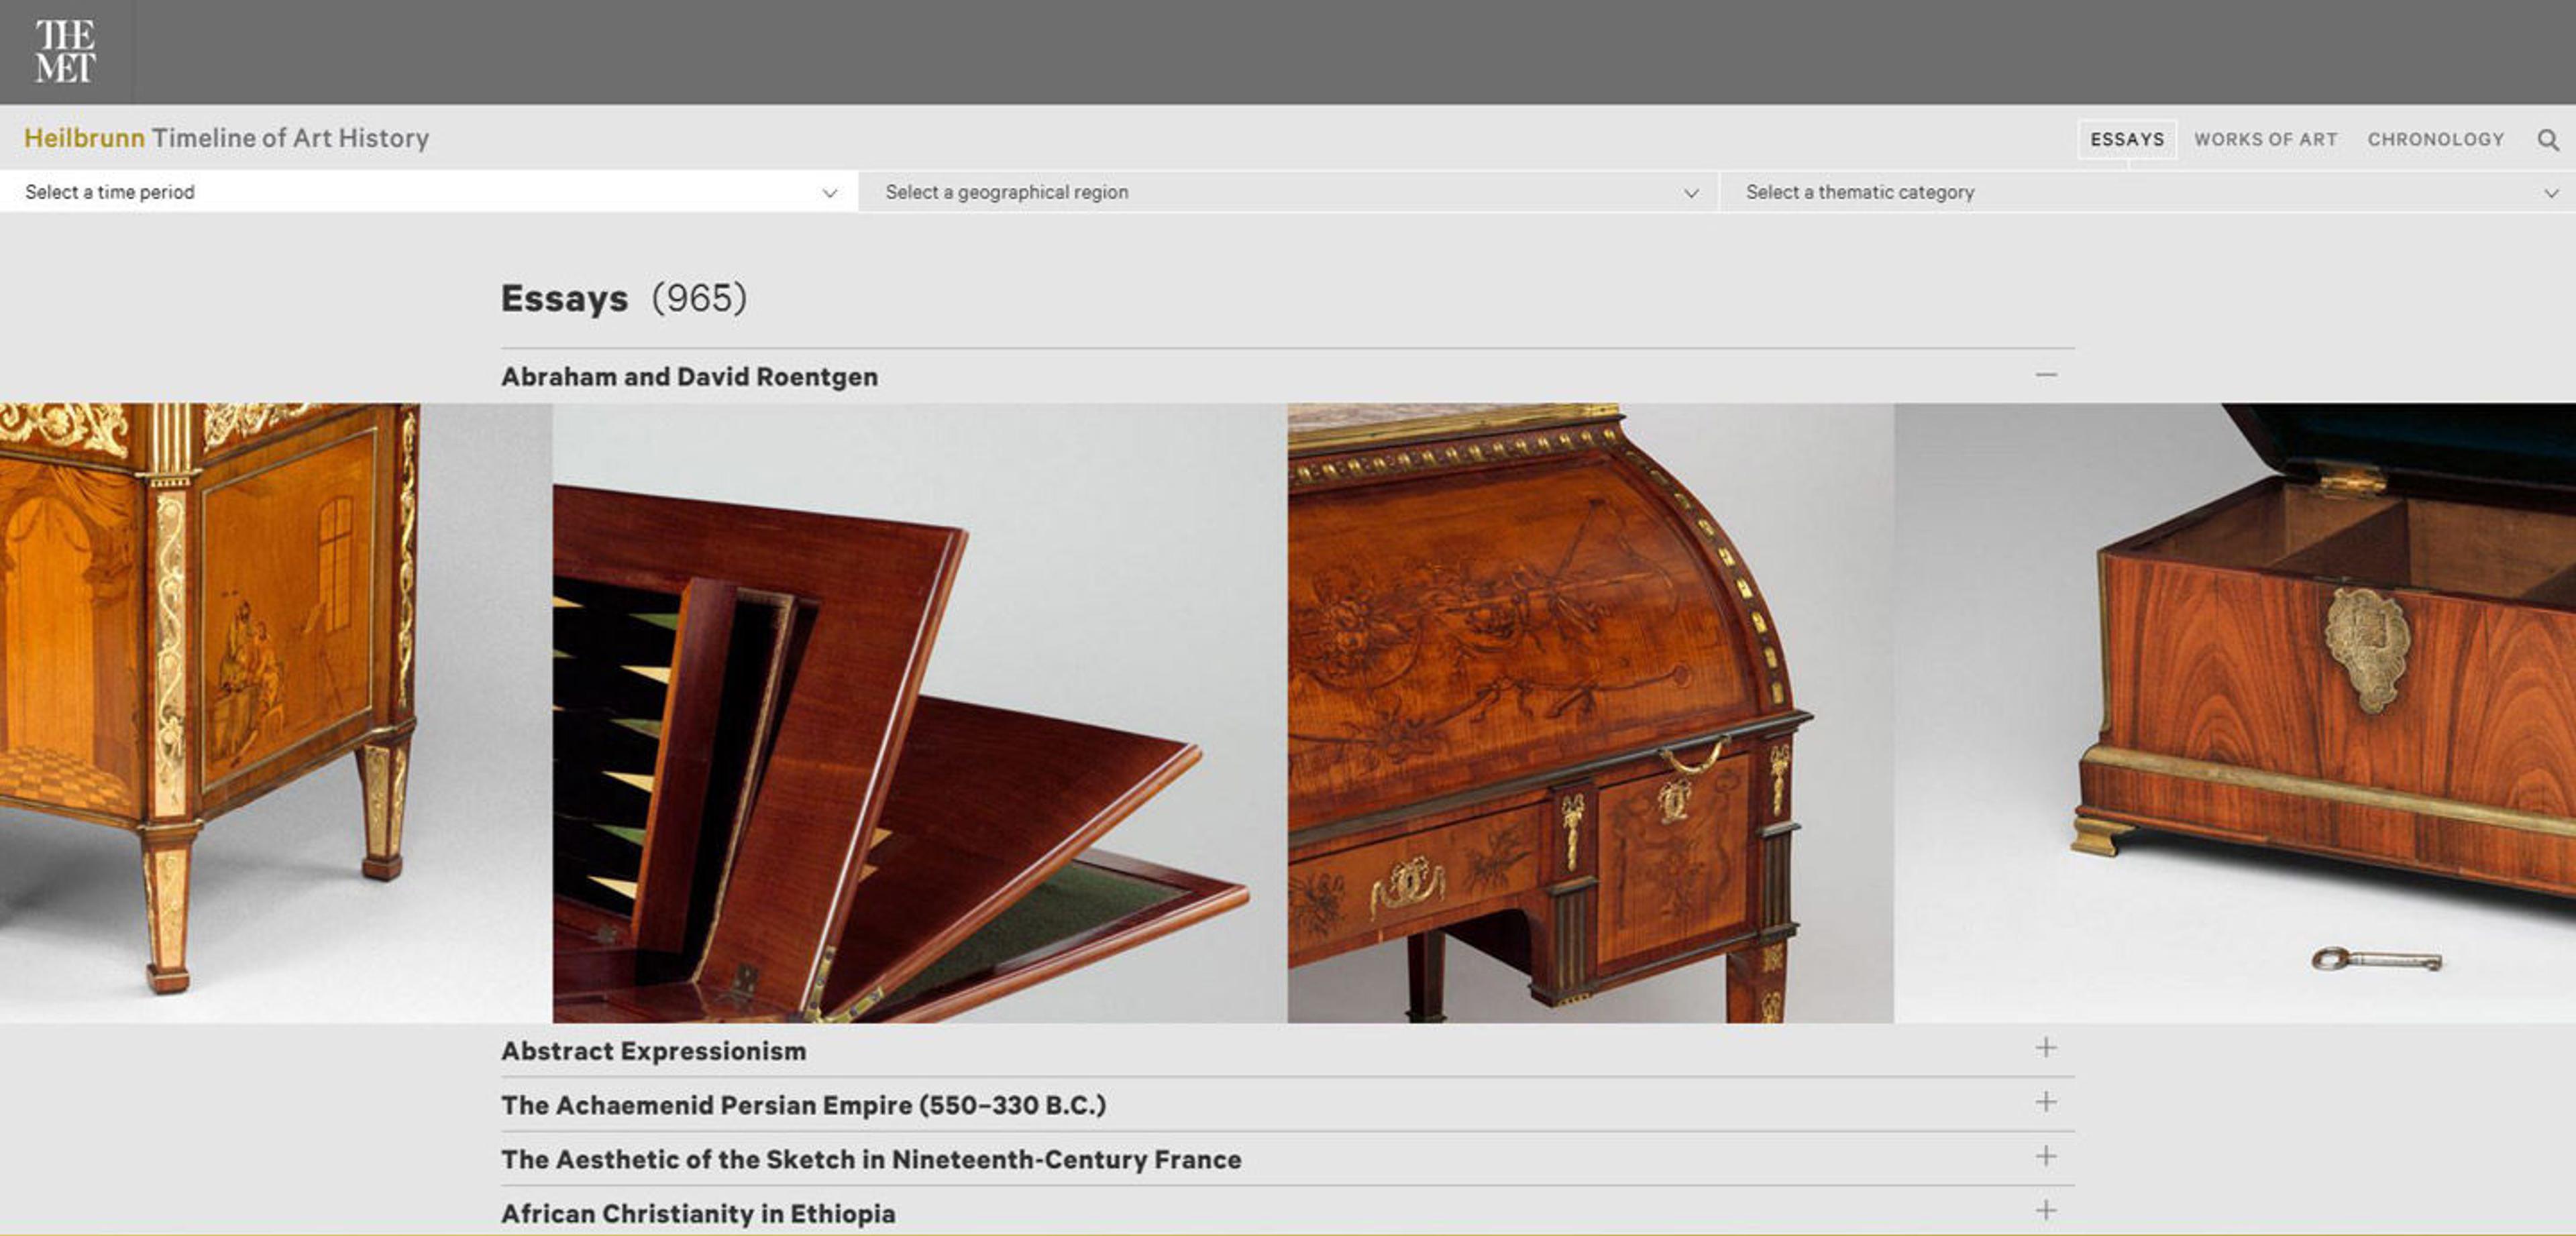Click the Abraham and David Roentgen heading
2576x1236 pixels.
coord(689,377)
